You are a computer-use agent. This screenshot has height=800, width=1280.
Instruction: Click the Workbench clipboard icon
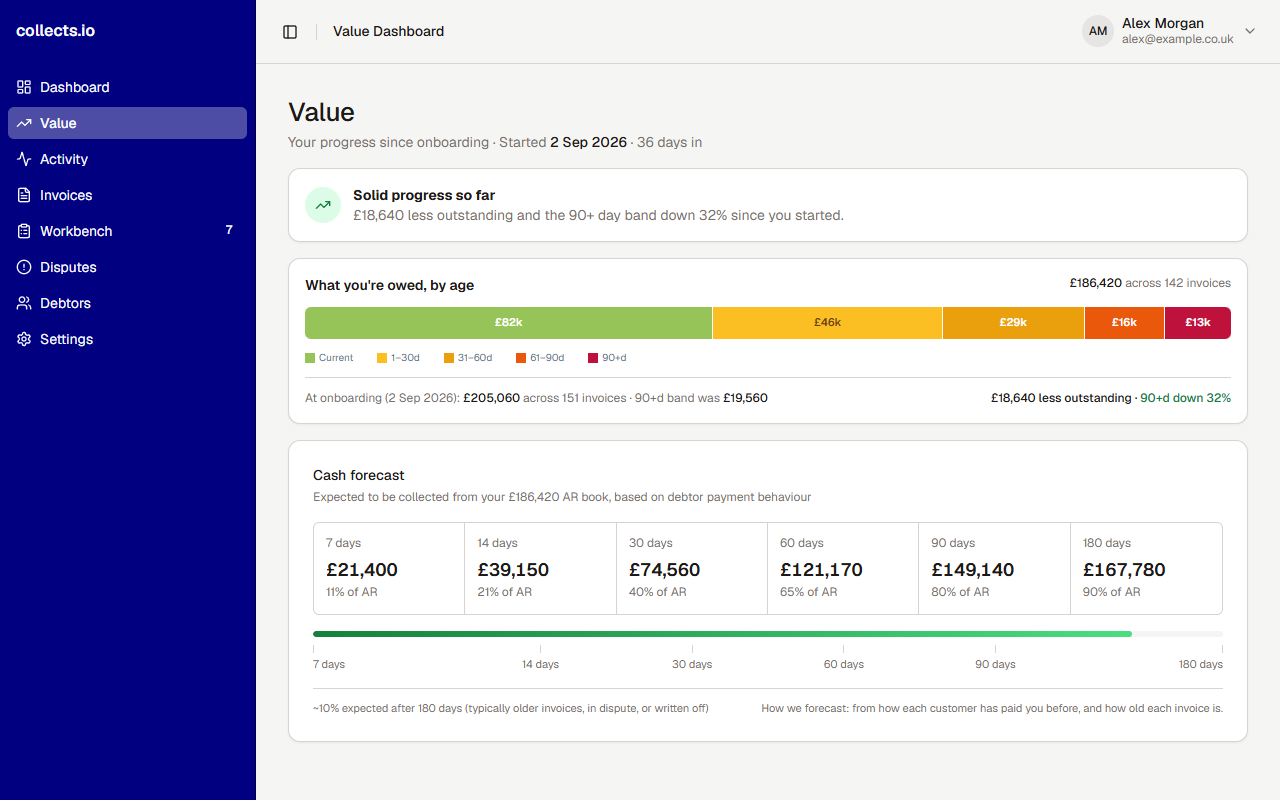[x=24, y=231]
